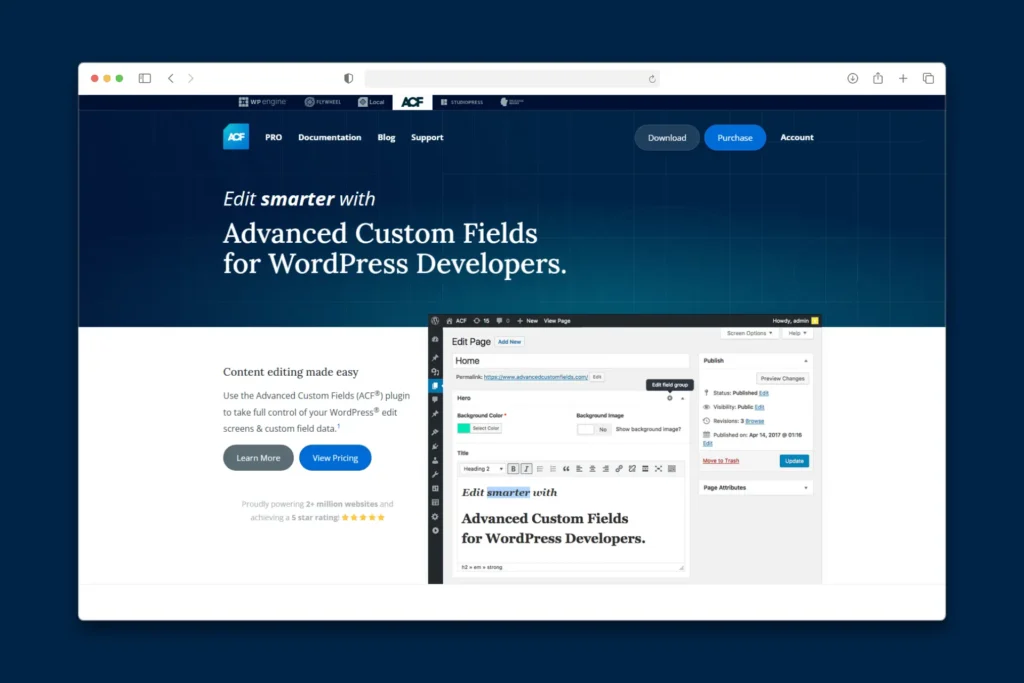Open the Howdy, admin account menu
The height and width of the screenshot is (683, 1024).
pos(795,321)
